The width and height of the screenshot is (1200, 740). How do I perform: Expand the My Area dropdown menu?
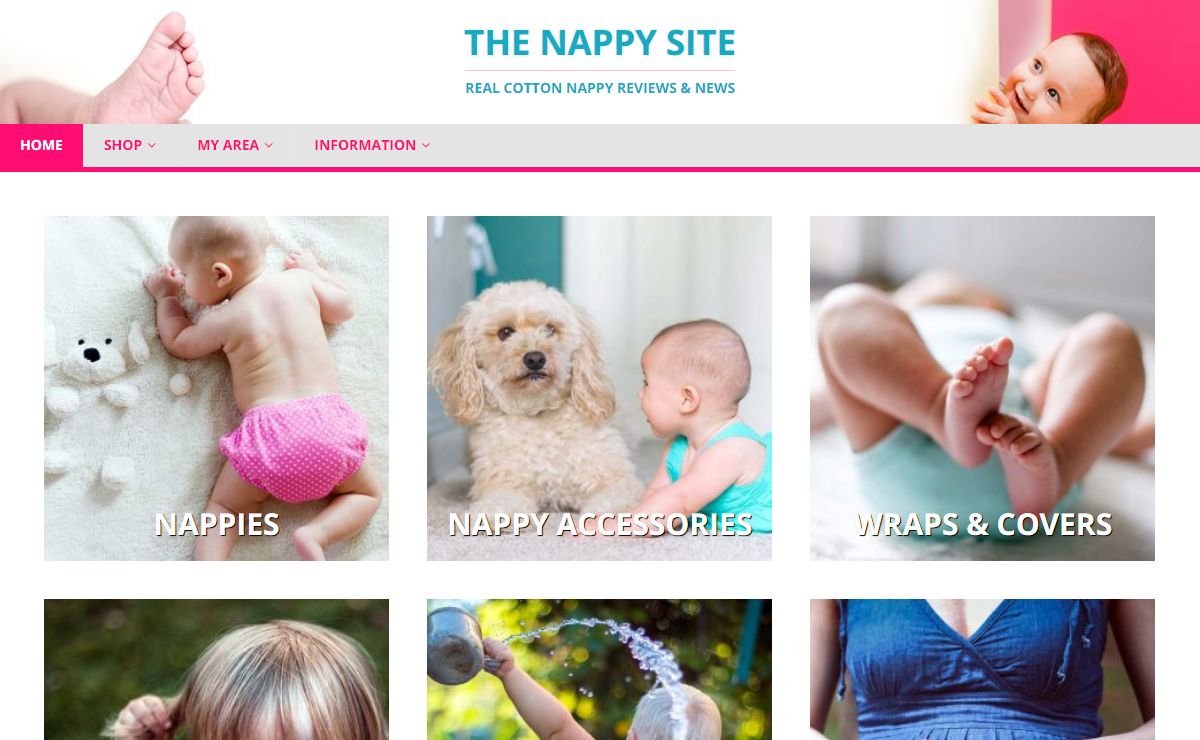(x=235, y=145)
